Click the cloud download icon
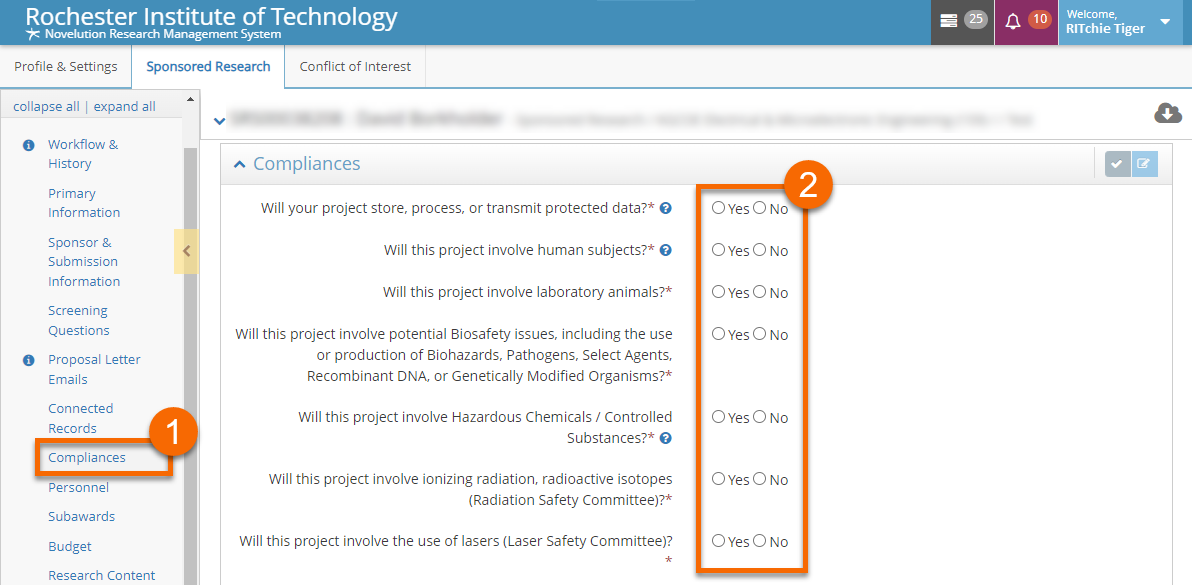The image size is (1192, 585). click(1167, 114)
